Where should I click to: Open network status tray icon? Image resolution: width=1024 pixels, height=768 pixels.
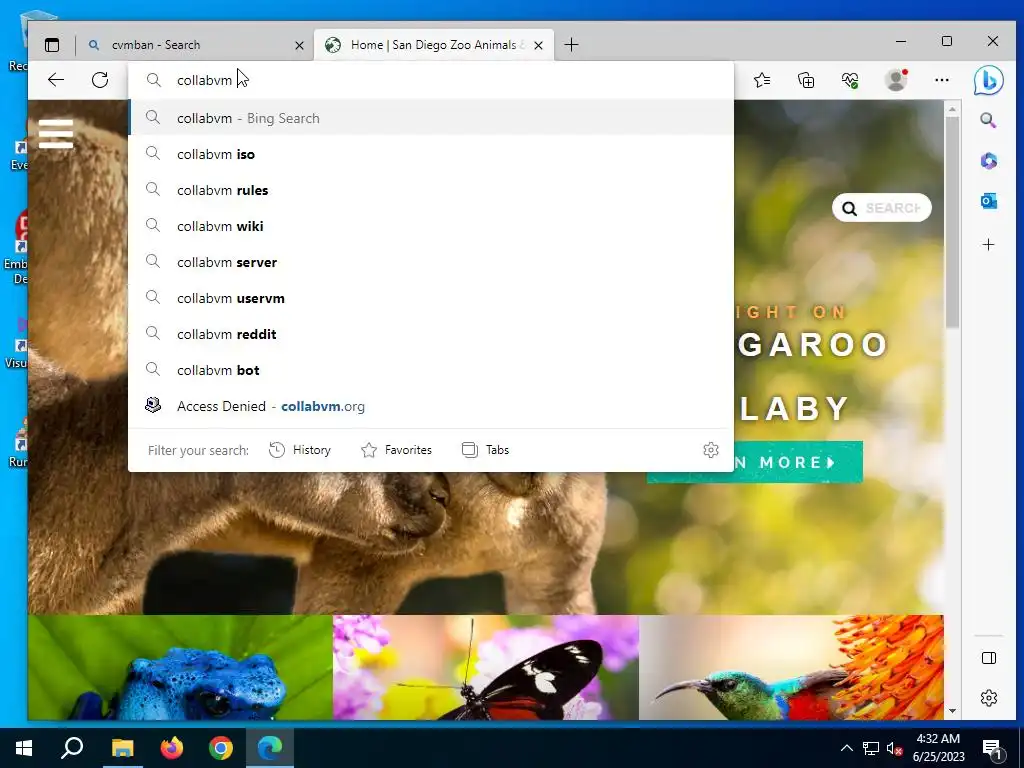point(871,748)
